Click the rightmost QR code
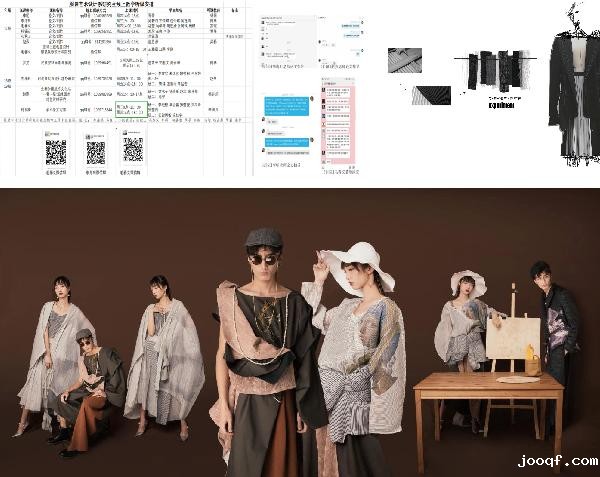Viewport: 600px width, 477px height. (133, 150)
